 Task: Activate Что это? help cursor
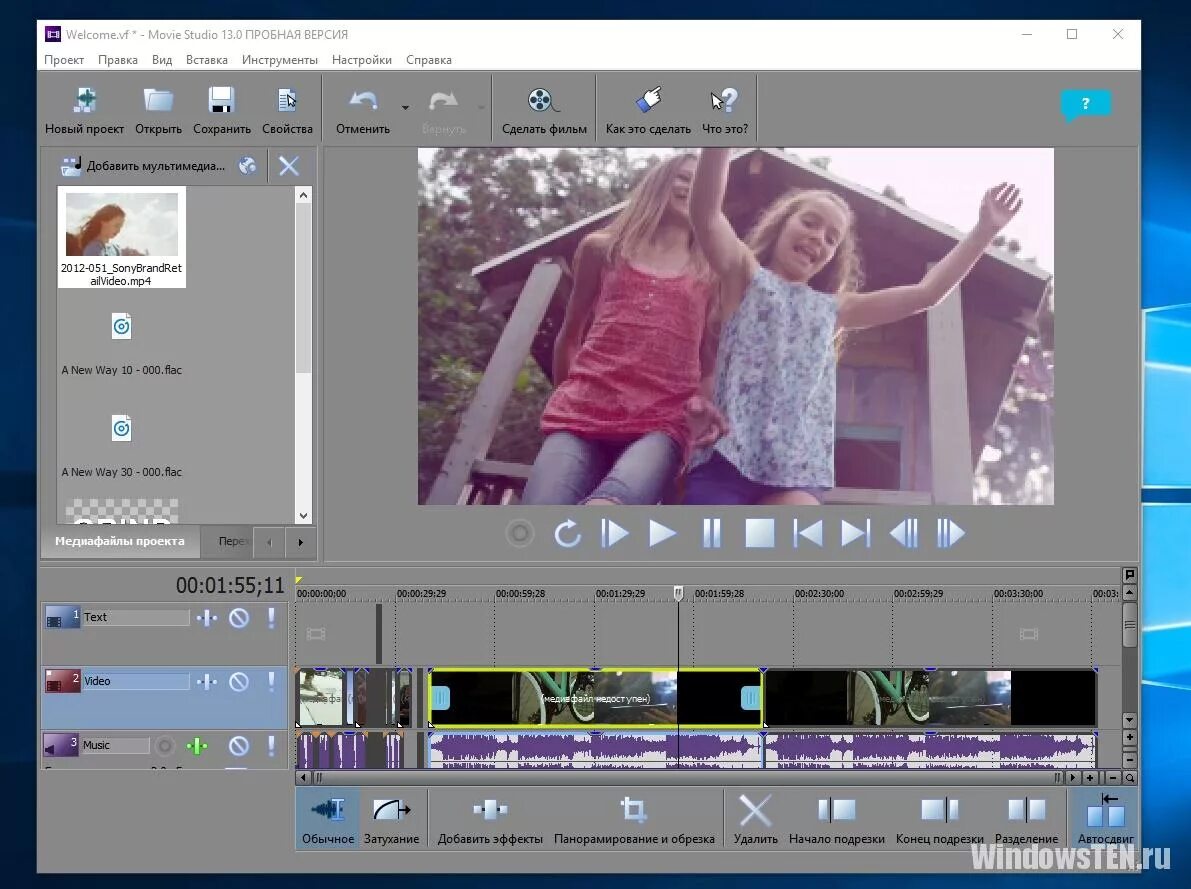pos(725,110)
